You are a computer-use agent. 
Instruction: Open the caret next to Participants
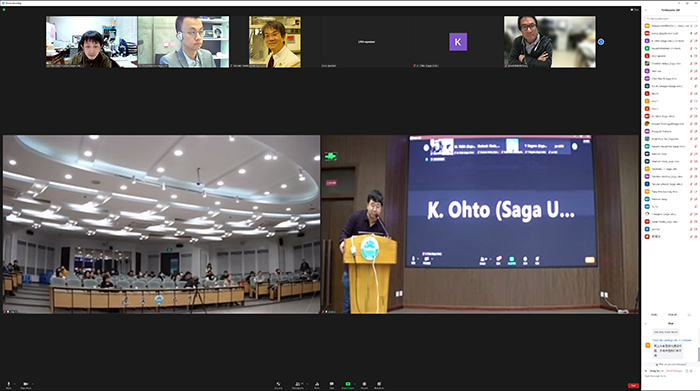pyautogui.click(x=308, y=384)
